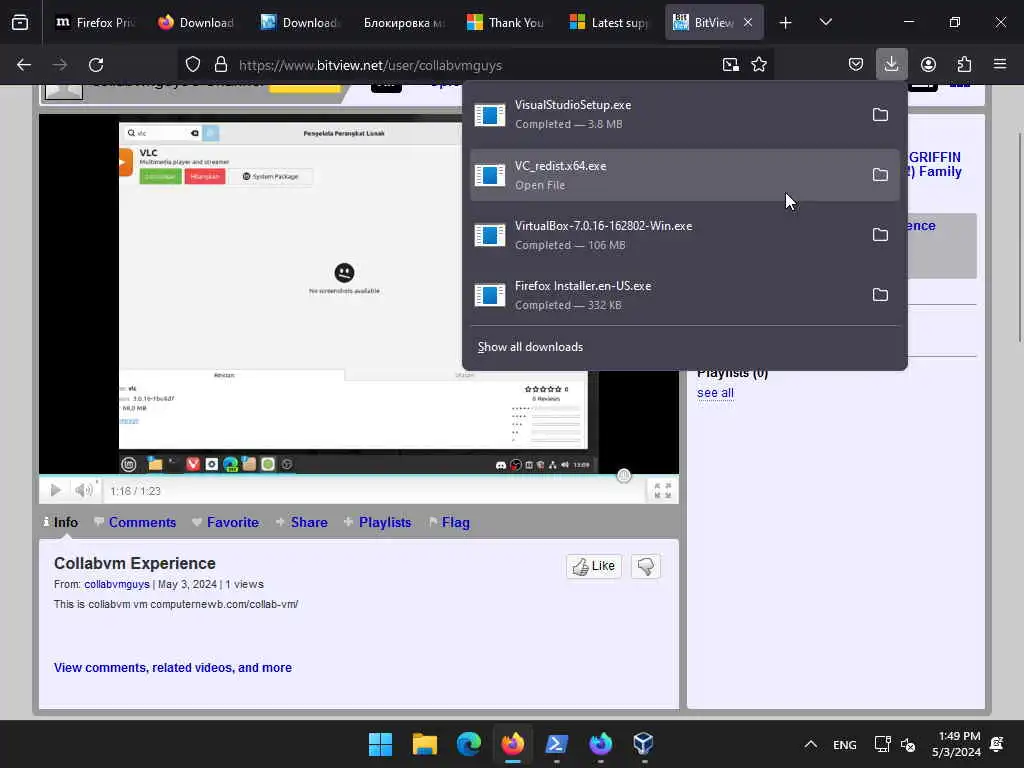This screenshot has height=768, width=1024.
Task: Switch to Downloads VirtualBox tab
Action: (x=300, y=23)
